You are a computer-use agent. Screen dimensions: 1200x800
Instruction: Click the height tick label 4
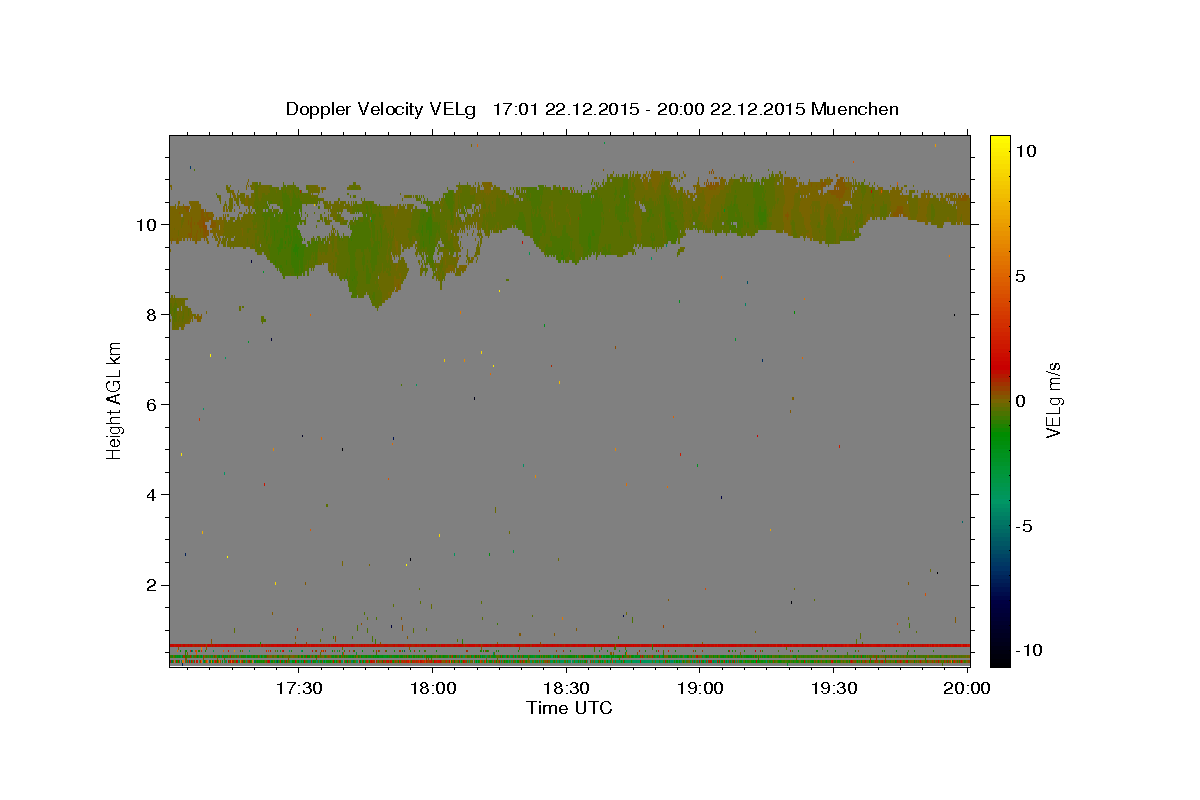coord(152,494)
